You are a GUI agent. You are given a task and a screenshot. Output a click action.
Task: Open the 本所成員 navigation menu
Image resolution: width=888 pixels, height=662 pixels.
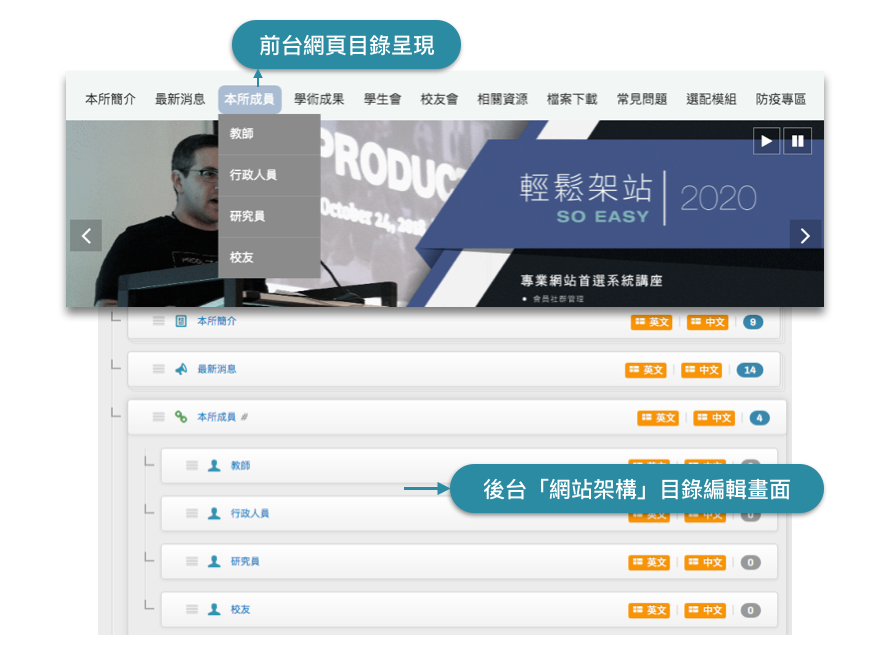click(x=249, y=99)
